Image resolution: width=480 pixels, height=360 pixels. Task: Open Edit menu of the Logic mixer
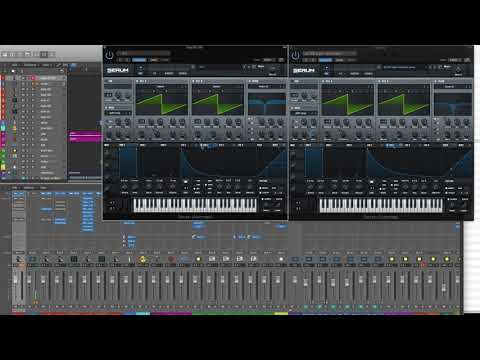(x=15, y=188)
